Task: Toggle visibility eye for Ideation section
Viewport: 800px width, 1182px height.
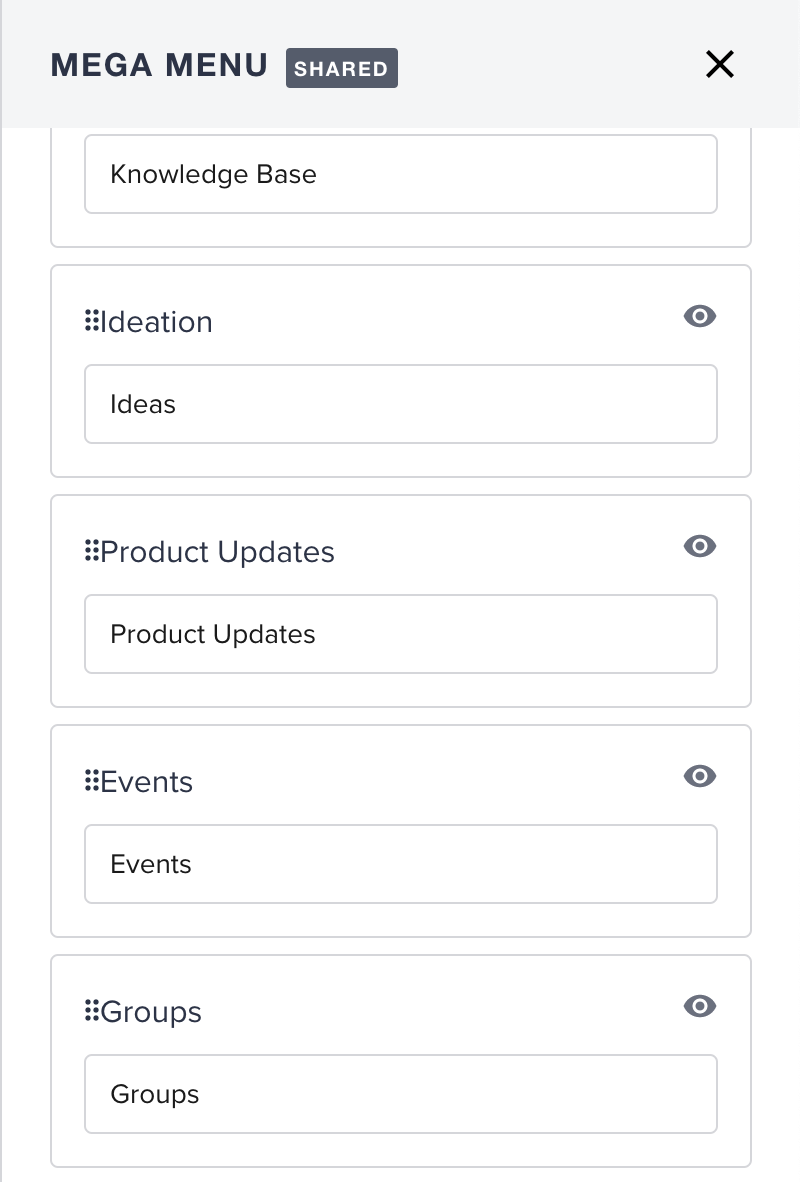Action: click(x=700, y=316)
